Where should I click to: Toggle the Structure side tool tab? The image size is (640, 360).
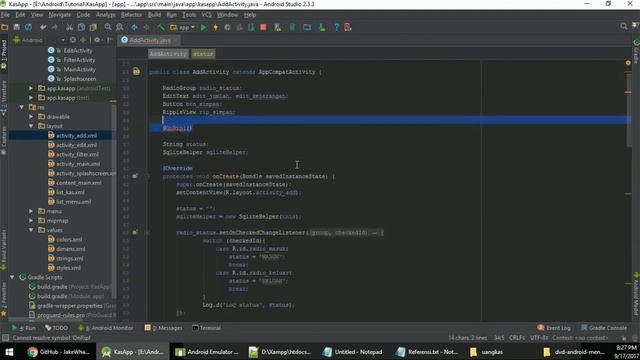pos(4,98)
